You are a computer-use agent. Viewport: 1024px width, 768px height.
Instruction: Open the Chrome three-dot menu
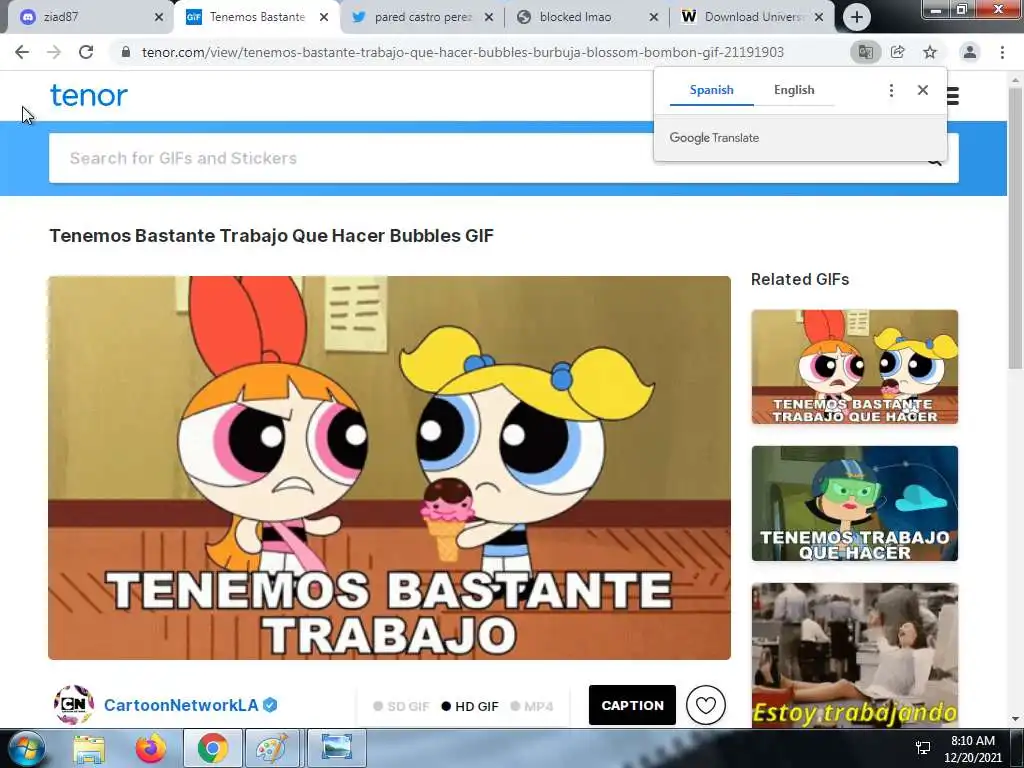point(1002,52)
